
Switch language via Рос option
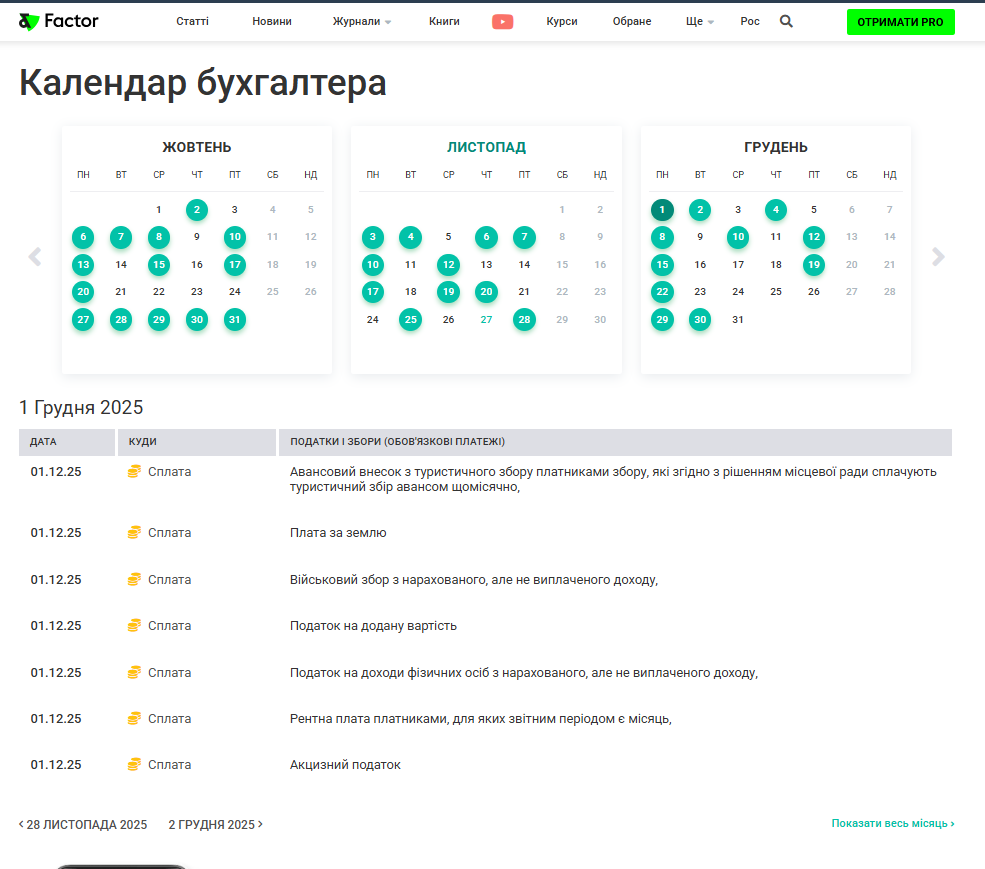coord(750,21)
